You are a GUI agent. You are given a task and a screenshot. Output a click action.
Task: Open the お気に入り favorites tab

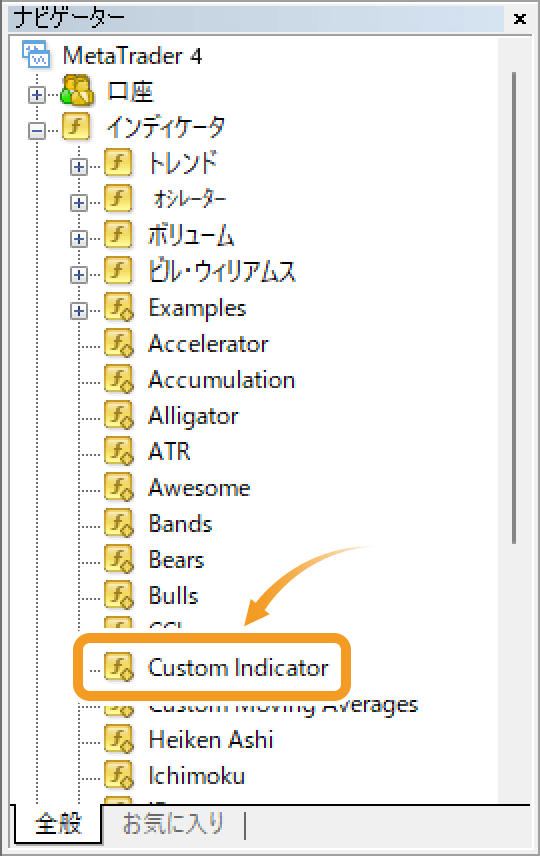173,823
